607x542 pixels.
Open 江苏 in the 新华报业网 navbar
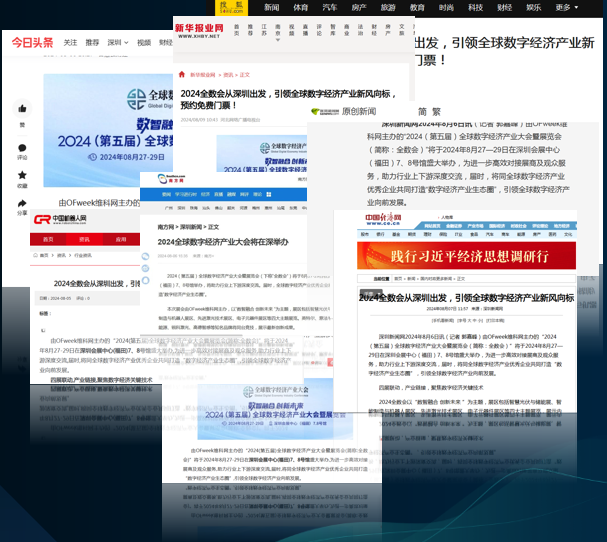[264, 30]
